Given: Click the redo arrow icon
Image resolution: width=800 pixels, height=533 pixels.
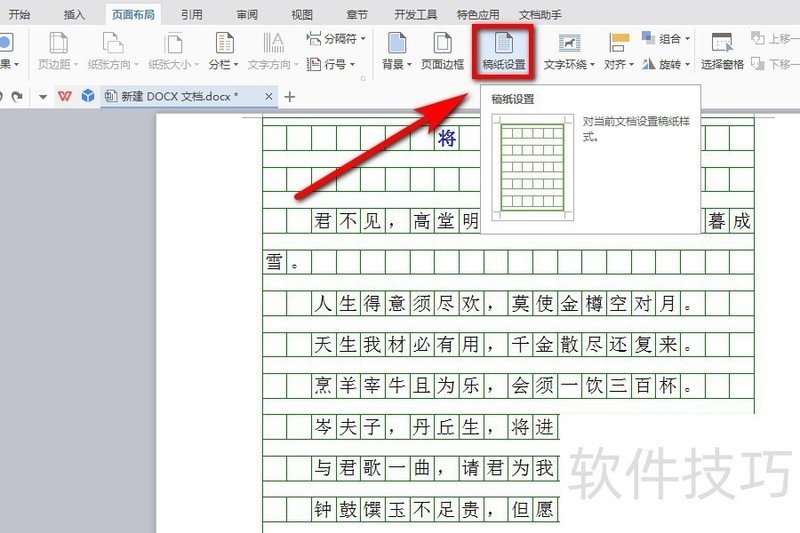Looking at the screenshot, I should tap(17, 96).
